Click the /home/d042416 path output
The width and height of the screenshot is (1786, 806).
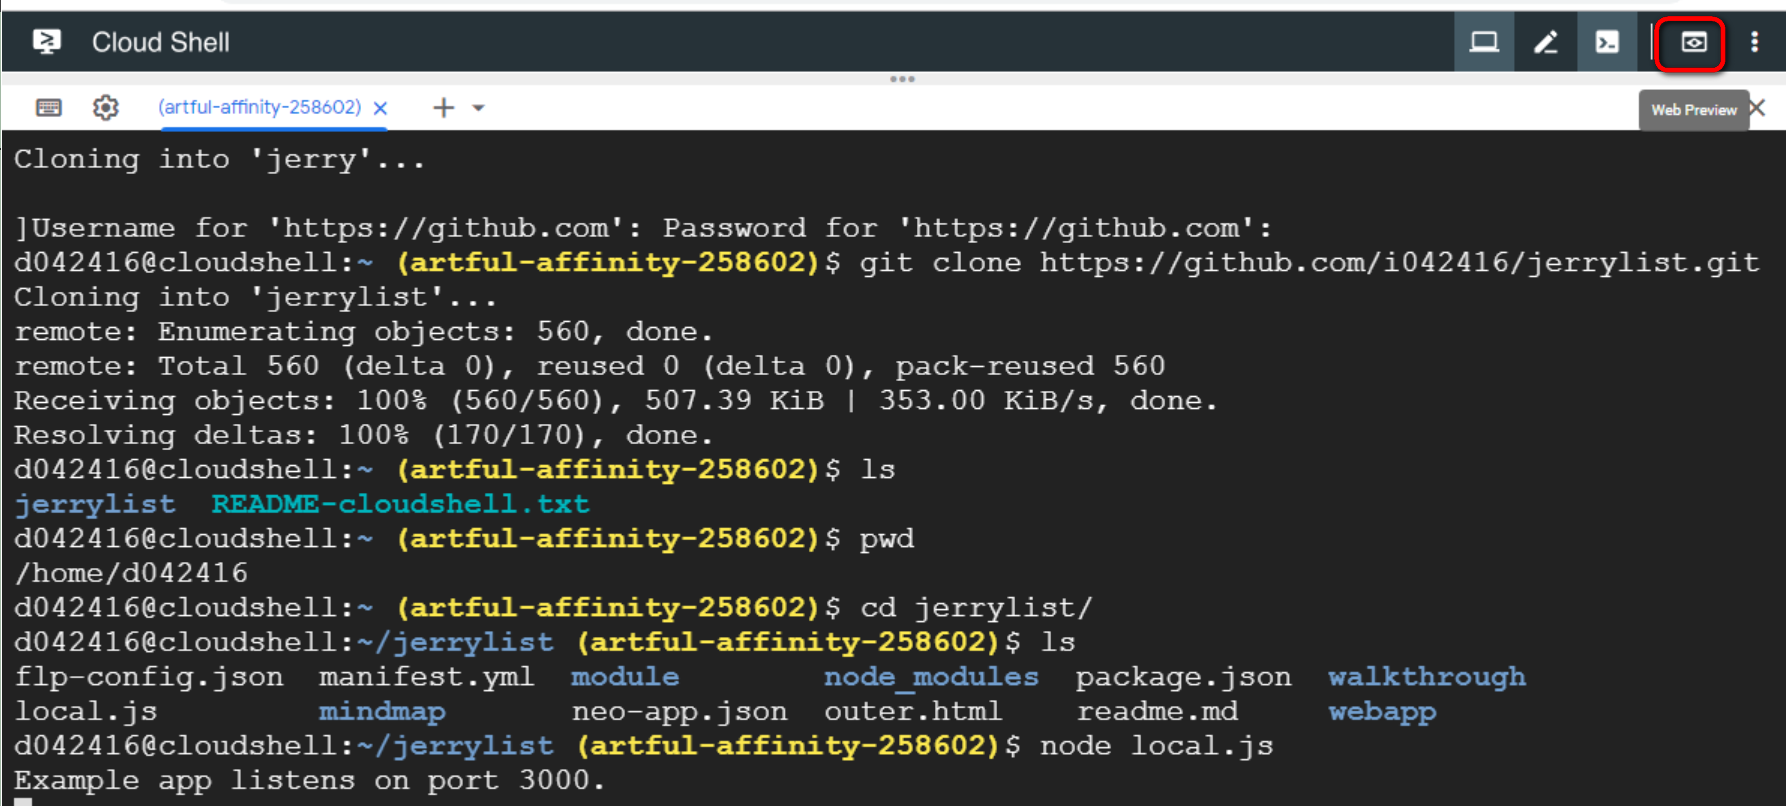click(x=131, y=573)
